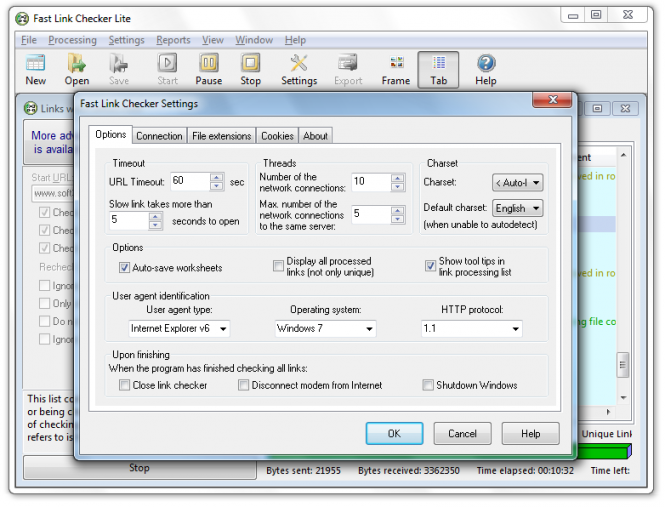Open the Help menu in menu bar
This screenshot has height=507, width=665.
click(x=295, y=40)
